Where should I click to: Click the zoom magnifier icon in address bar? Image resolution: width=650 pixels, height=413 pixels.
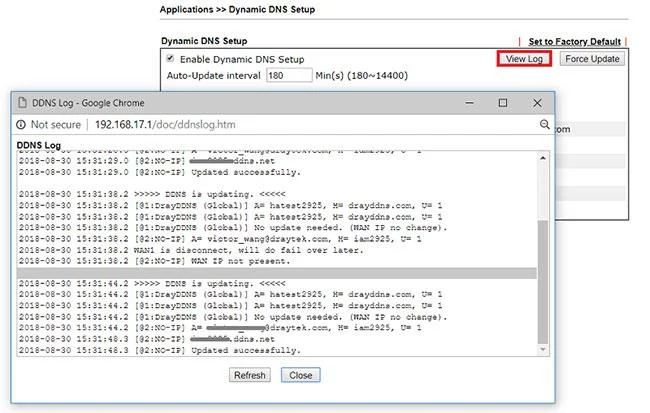[x=544, y=124]
